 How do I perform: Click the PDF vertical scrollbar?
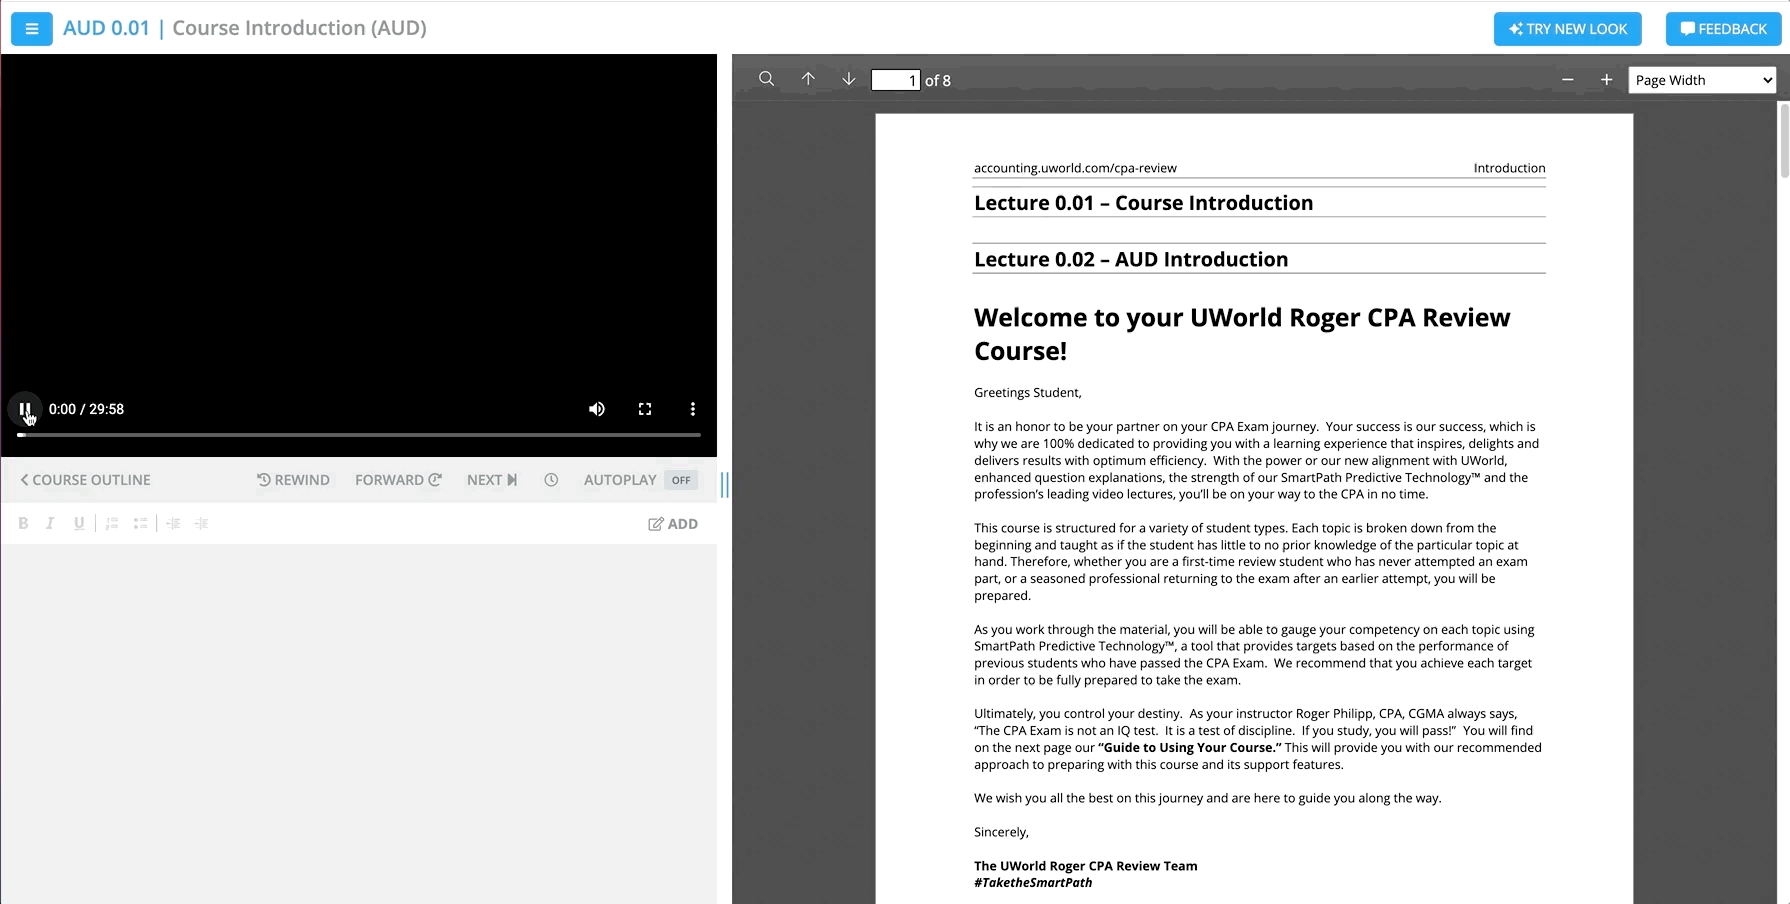1784,140
